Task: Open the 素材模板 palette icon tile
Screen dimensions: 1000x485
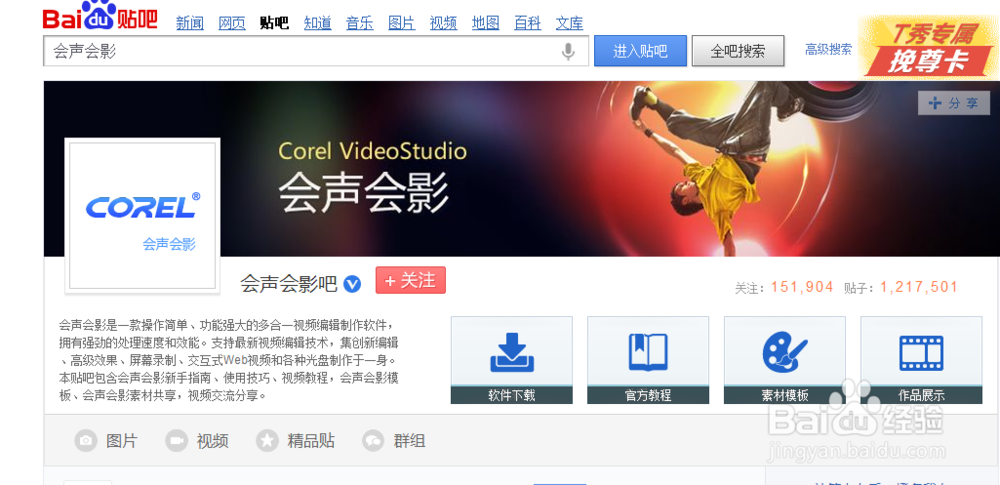Action: pos(784,360)
